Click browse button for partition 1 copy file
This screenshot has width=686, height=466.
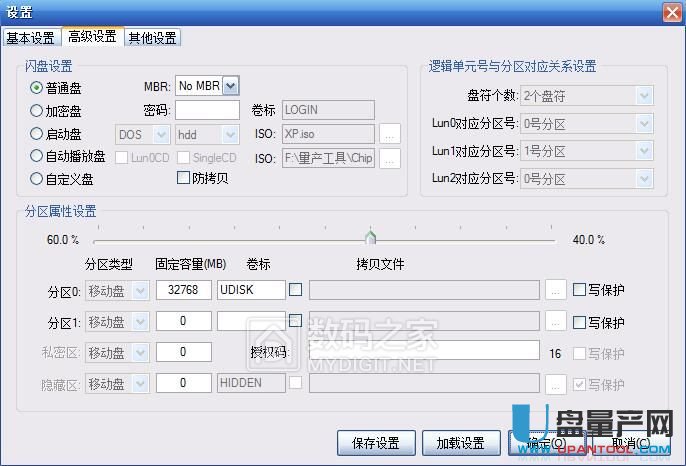click(556, 322)
